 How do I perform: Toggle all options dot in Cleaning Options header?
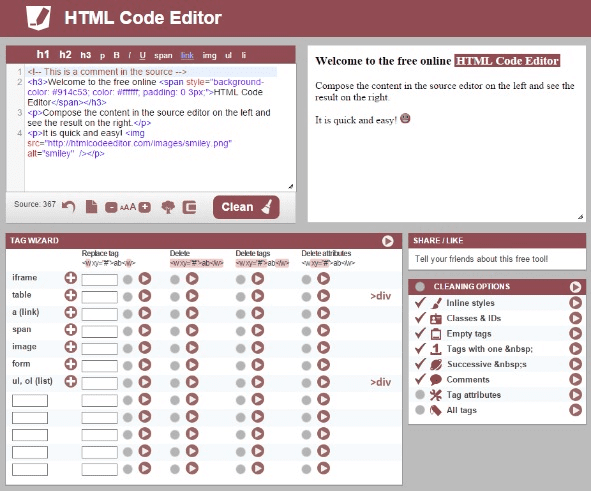click(x=420, y=287)
